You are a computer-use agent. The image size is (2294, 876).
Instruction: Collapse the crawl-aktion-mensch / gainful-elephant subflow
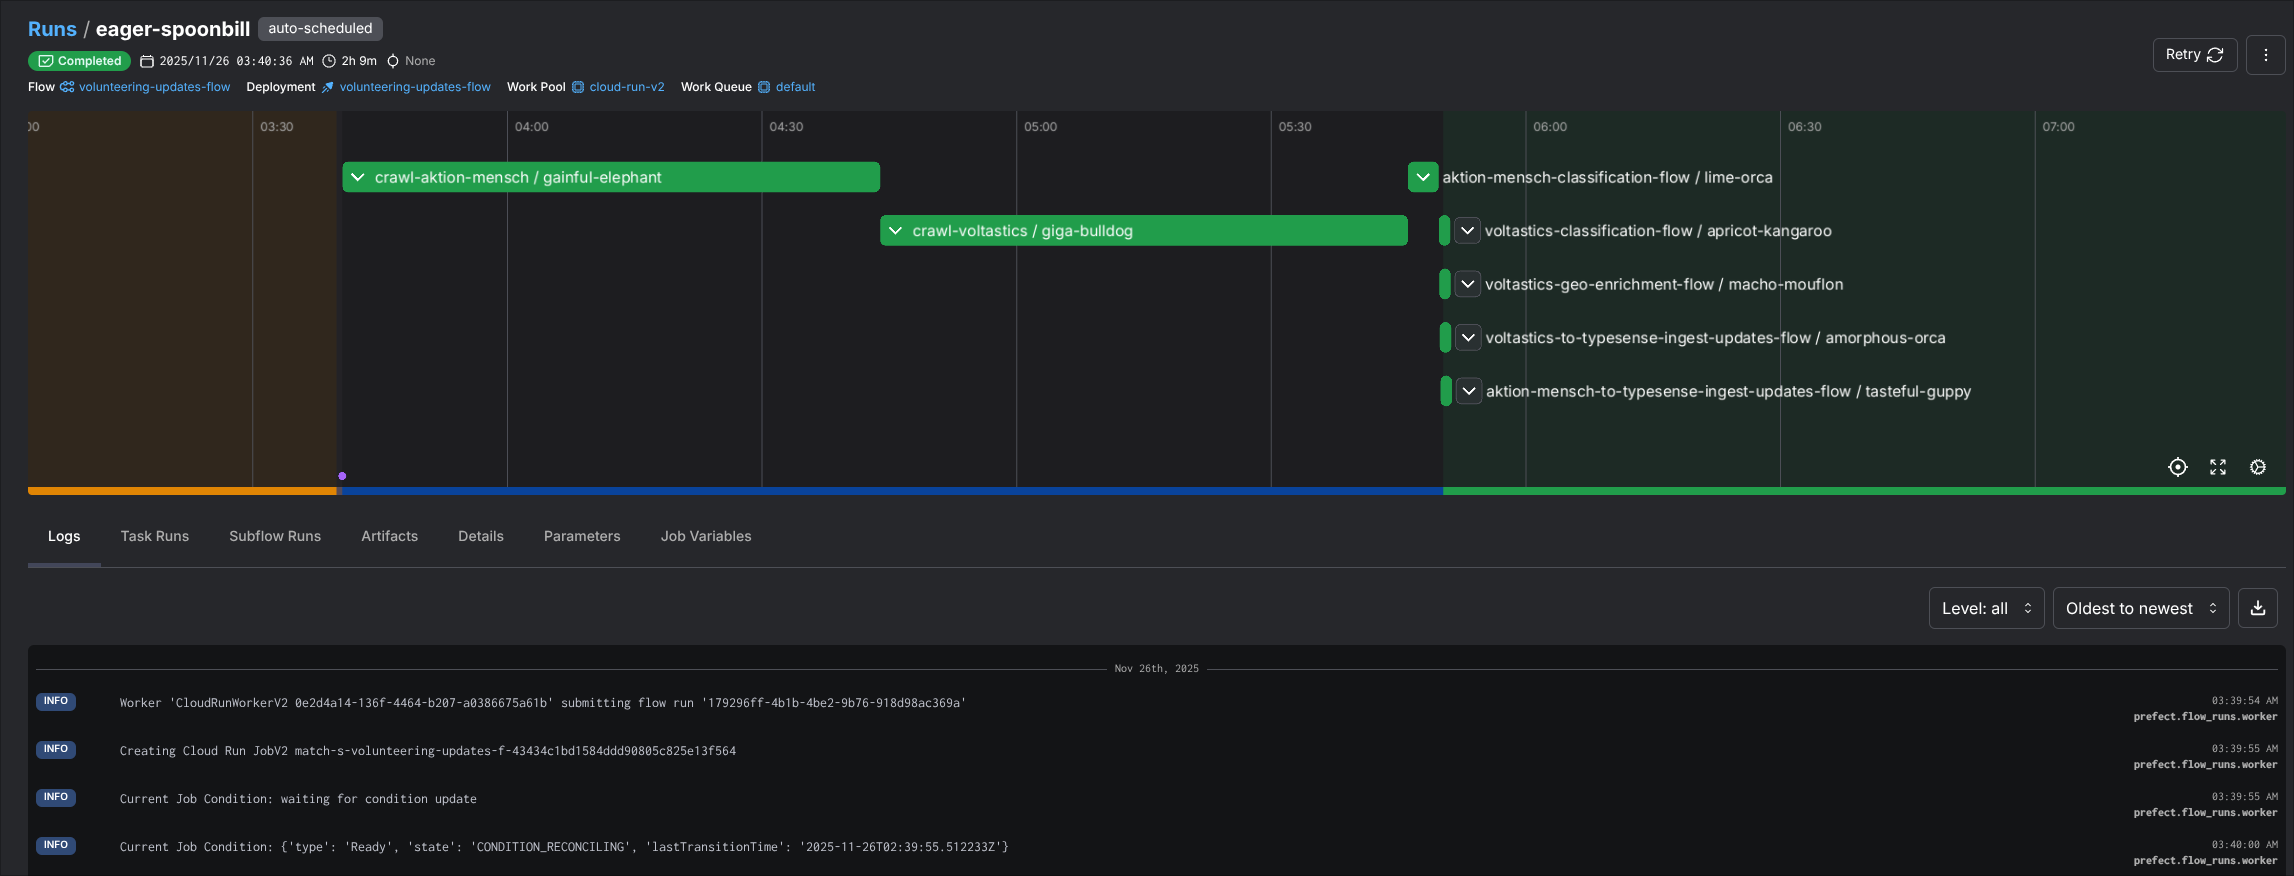click(x=358, y=177)
